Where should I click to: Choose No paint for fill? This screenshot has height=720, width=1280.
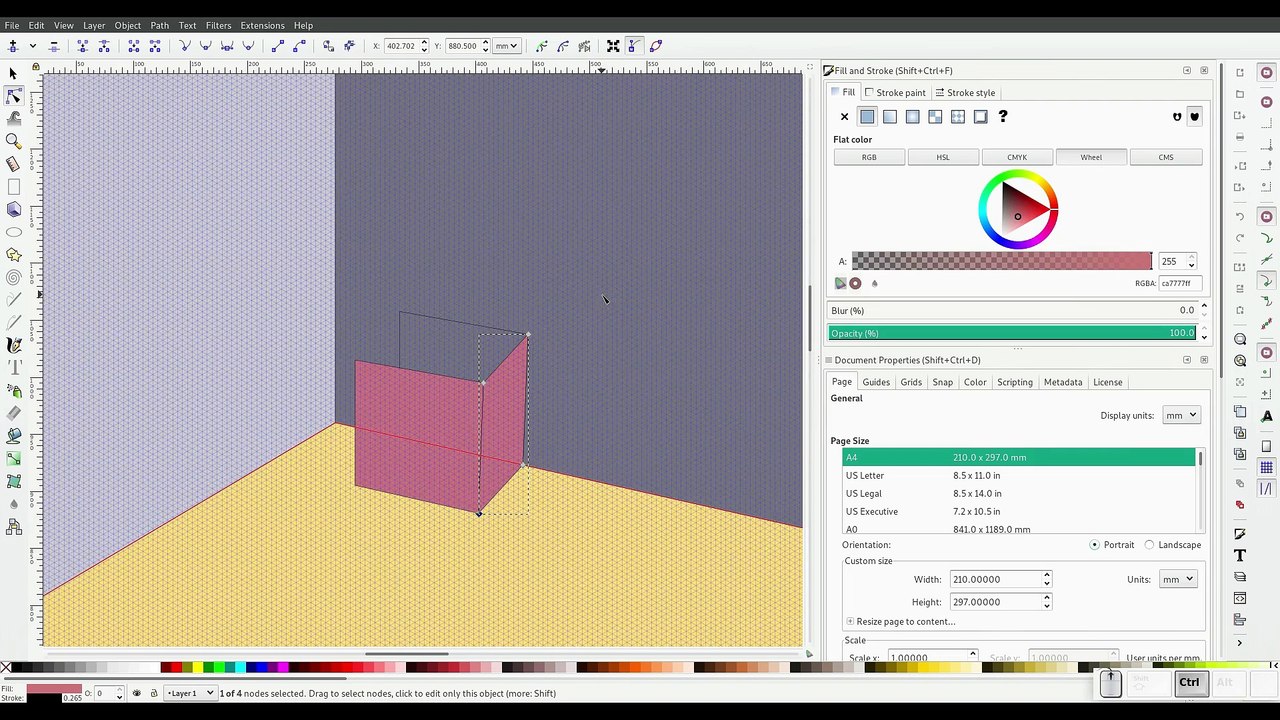point(844,117)
